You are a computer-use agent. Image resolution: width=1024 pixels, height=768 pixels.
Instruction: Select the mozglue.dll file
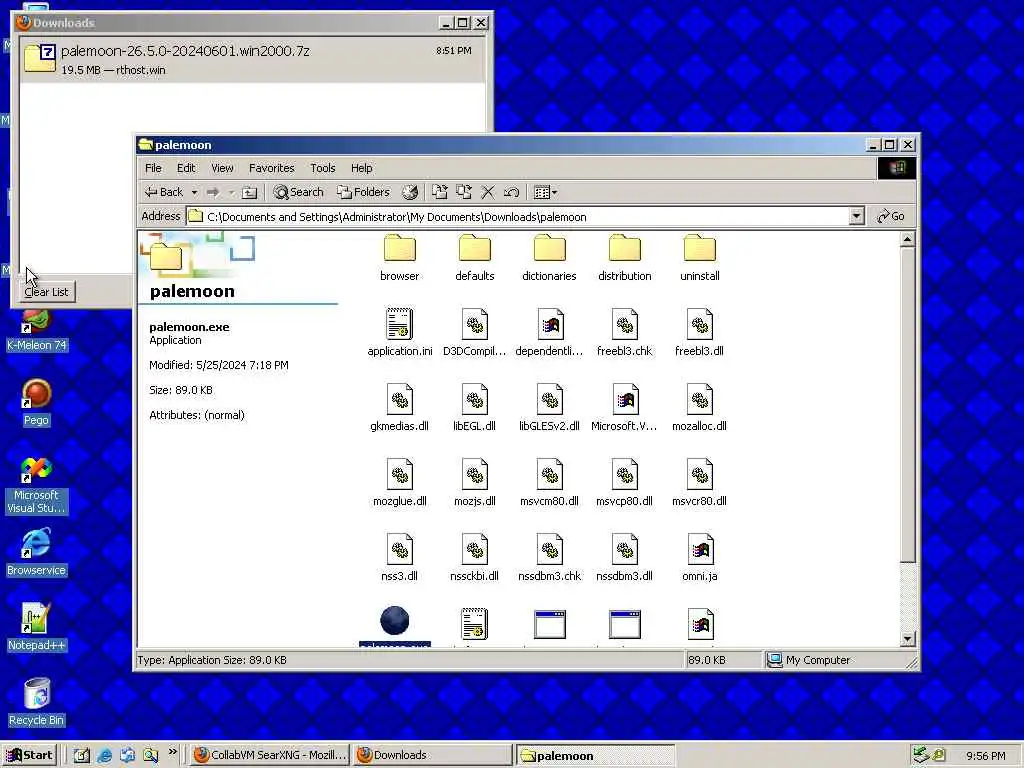(x=399, y=483)
